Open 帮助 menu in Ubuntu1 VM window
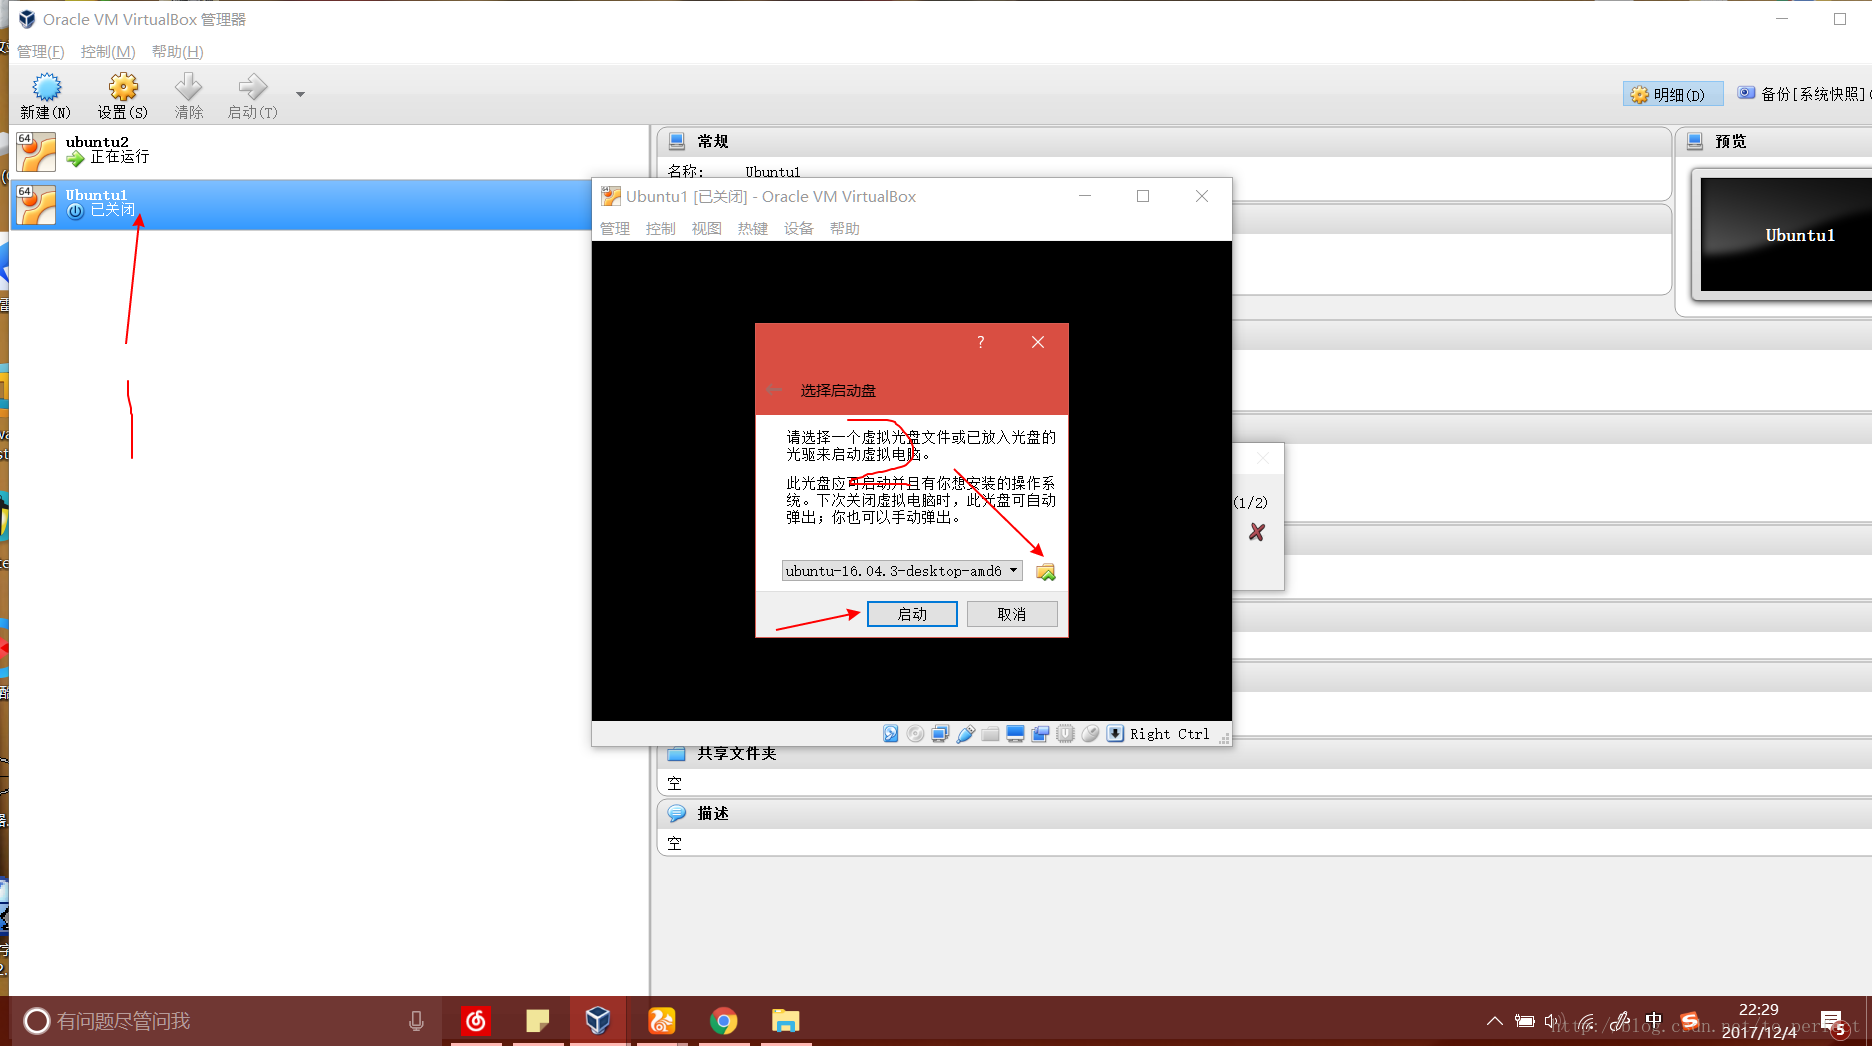The height and width of the screenshot is (1046, 1872). 844,229
